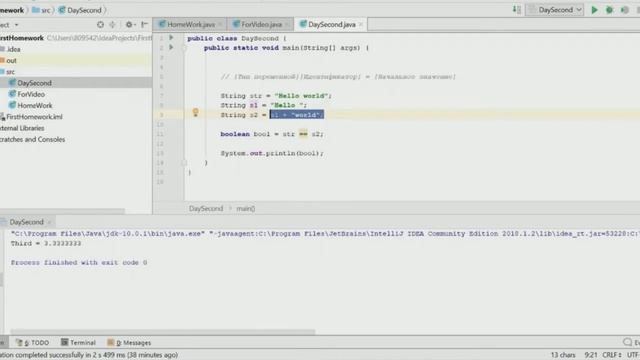Start debugging with the bug icon

pyautogui.click(x=609, y=10)
